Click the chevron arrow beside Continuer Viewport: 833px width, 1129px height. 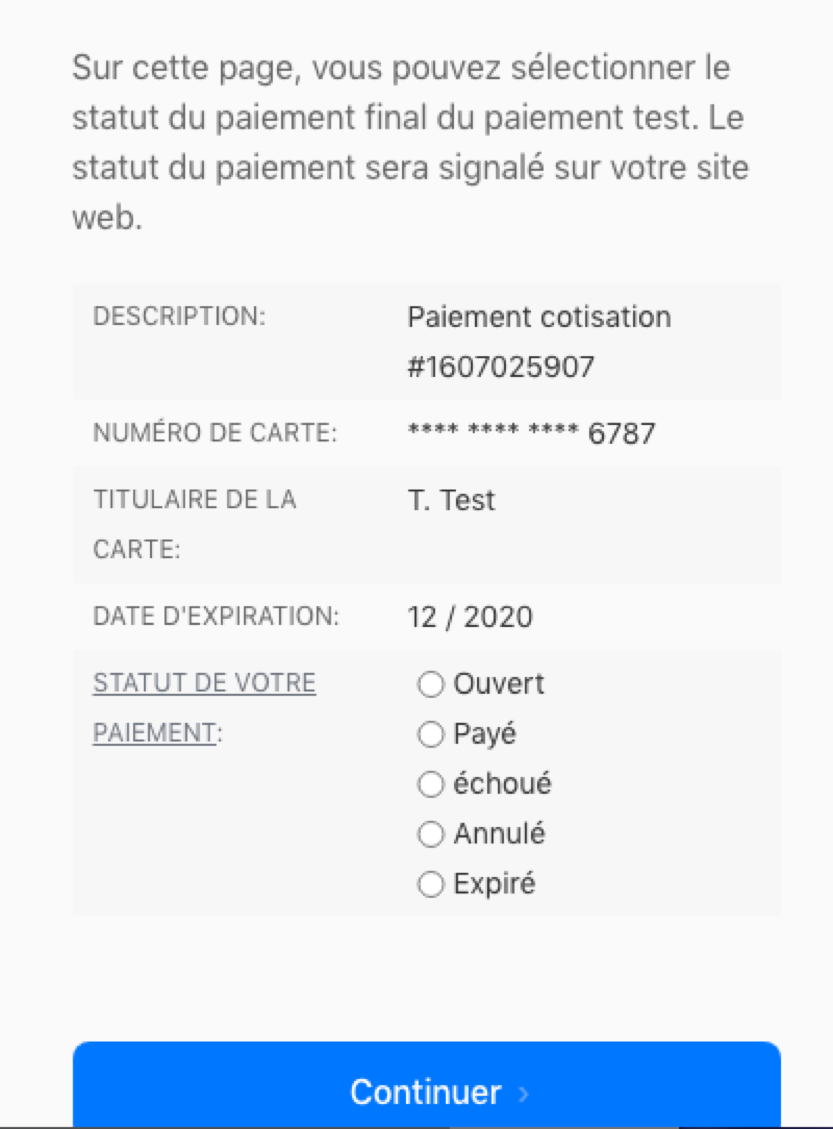pyautogui.click(x=523, y=1094)
